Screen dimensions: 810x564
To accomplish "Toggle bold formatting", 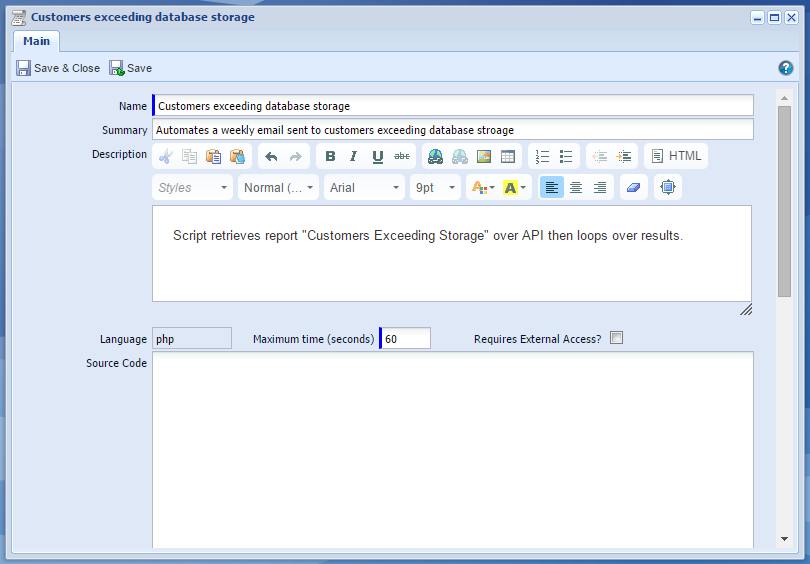I will (330, 156).
